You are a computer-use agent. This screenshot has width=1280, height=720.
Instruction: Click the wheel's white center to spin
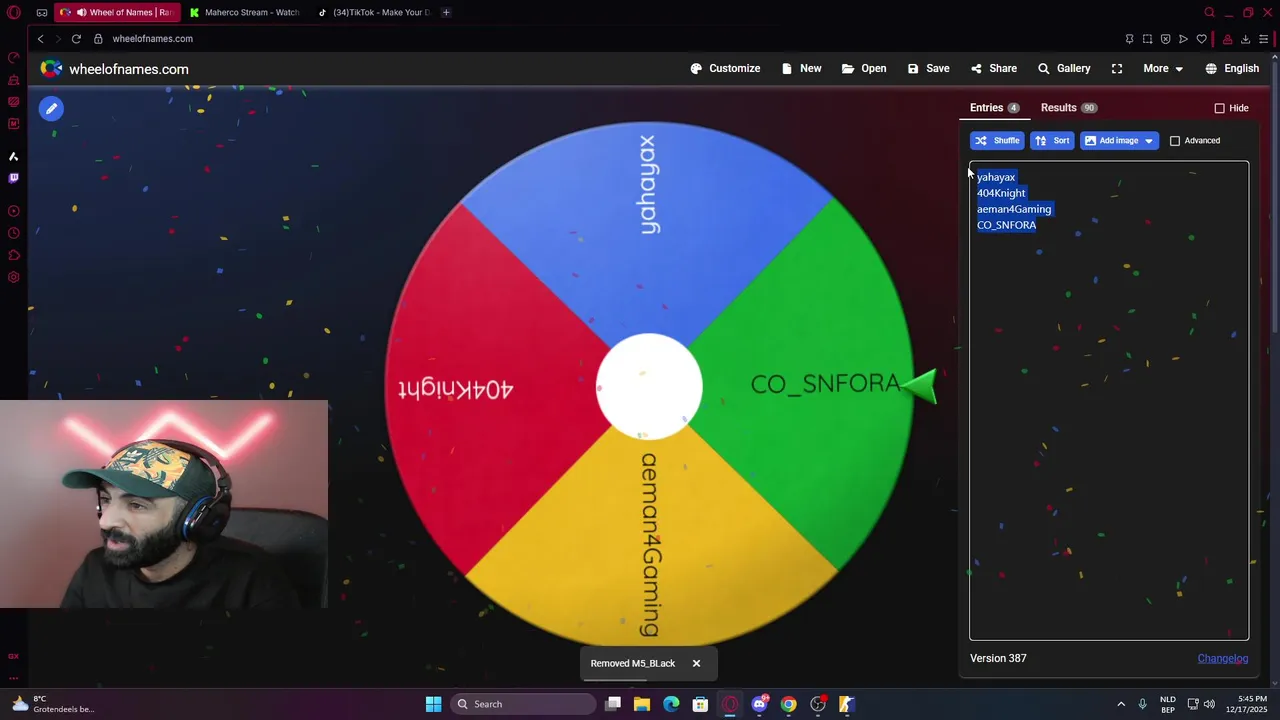[x=649, y=386]
